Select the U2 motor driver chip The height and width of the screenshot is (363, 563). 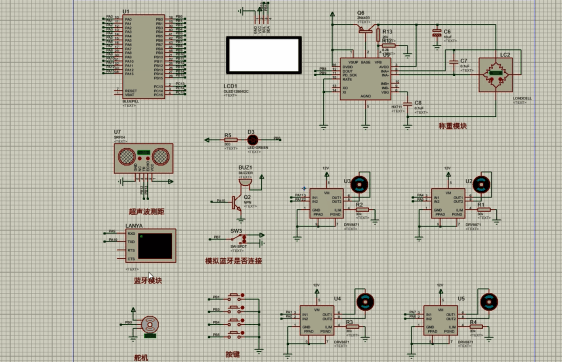tap(448, 203)
